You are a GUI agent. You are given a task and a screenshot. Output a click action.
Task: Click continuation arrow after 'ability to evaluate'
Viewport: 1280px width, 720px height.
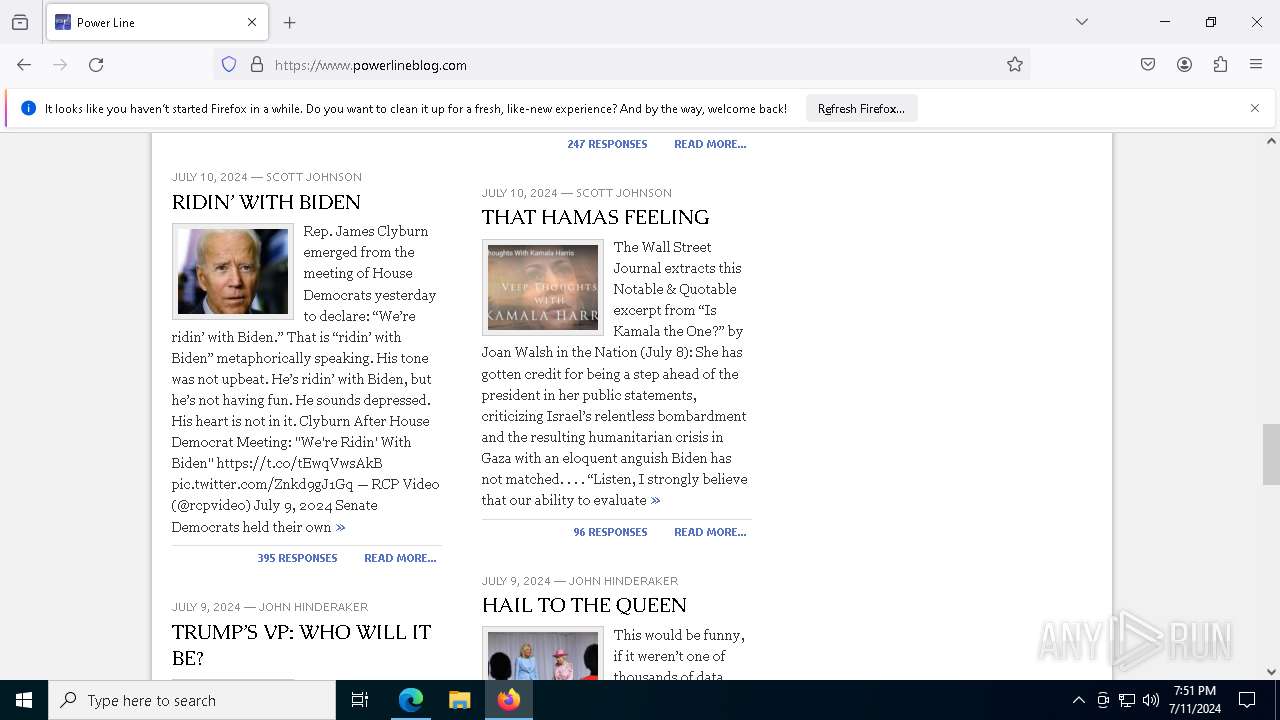click(x=656, y=500)
